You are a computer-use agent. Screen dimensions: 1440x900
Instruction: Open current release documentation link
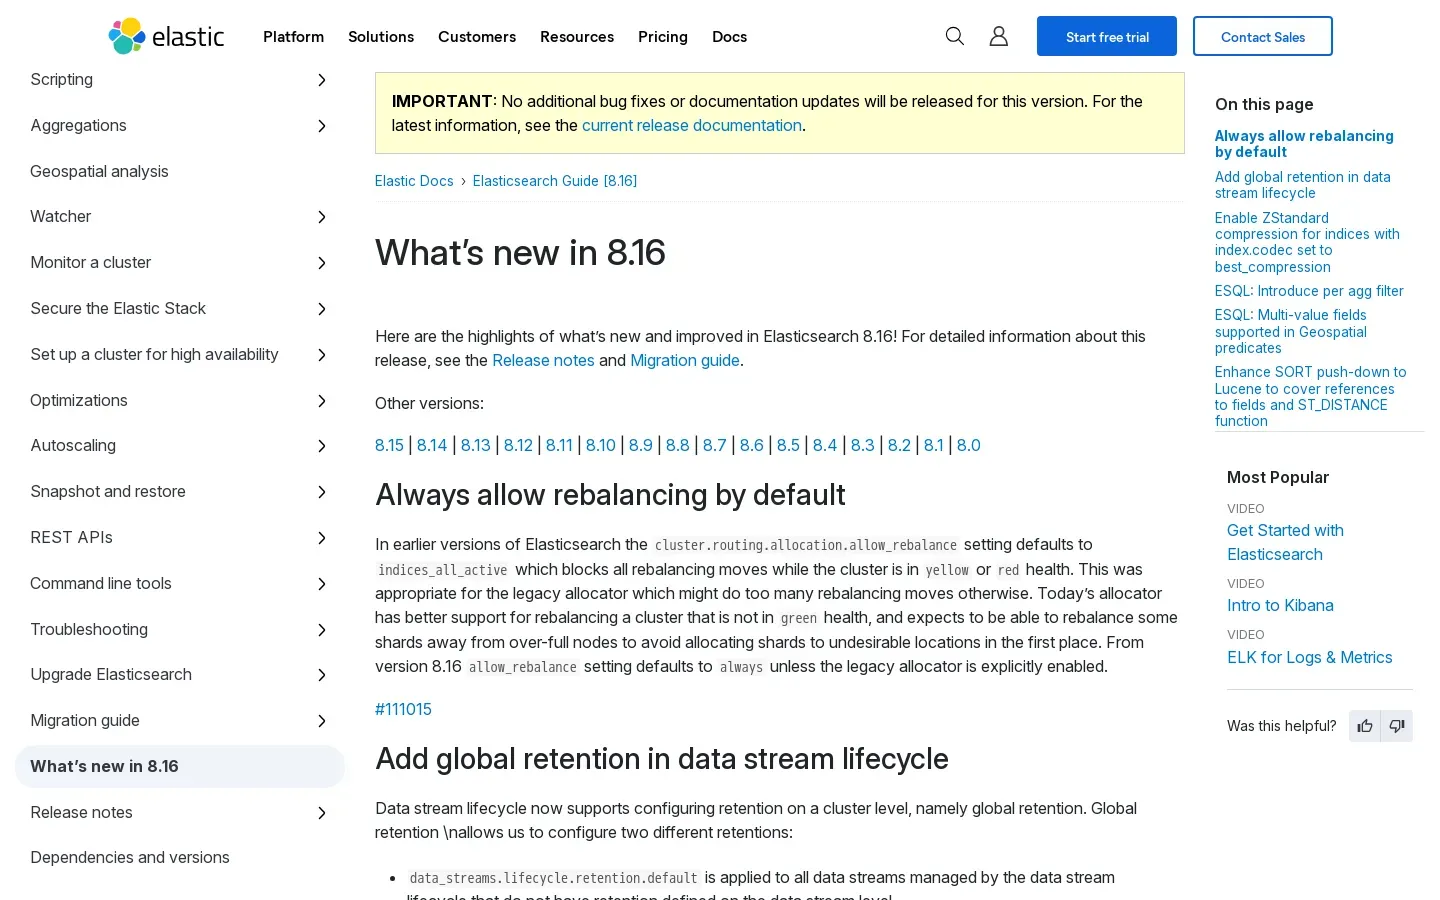point(692,126)
